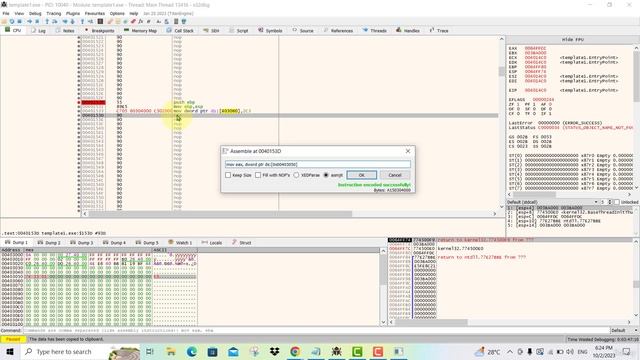
Task: Open Dropbox from the taskbar
Action: click(274, 351)
